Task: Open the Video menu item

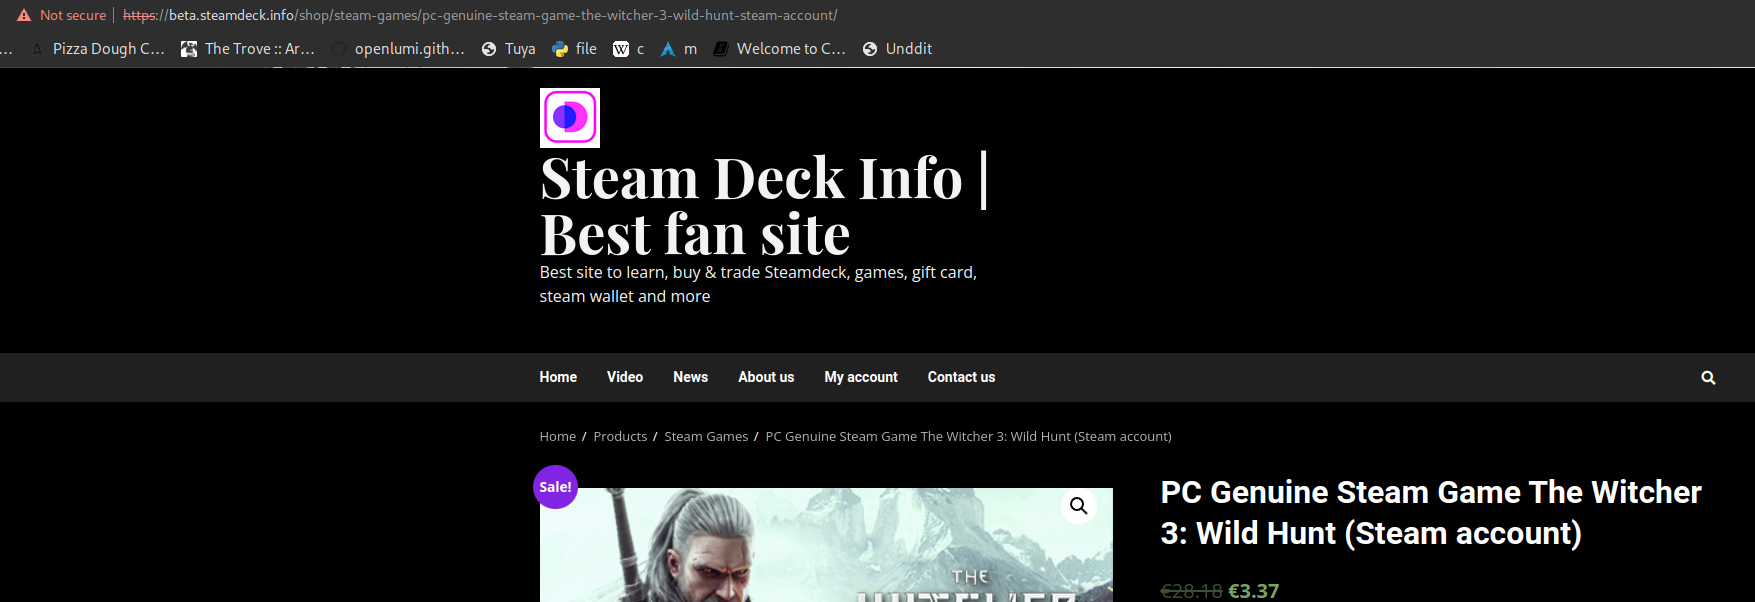Action: click(624, 377)
